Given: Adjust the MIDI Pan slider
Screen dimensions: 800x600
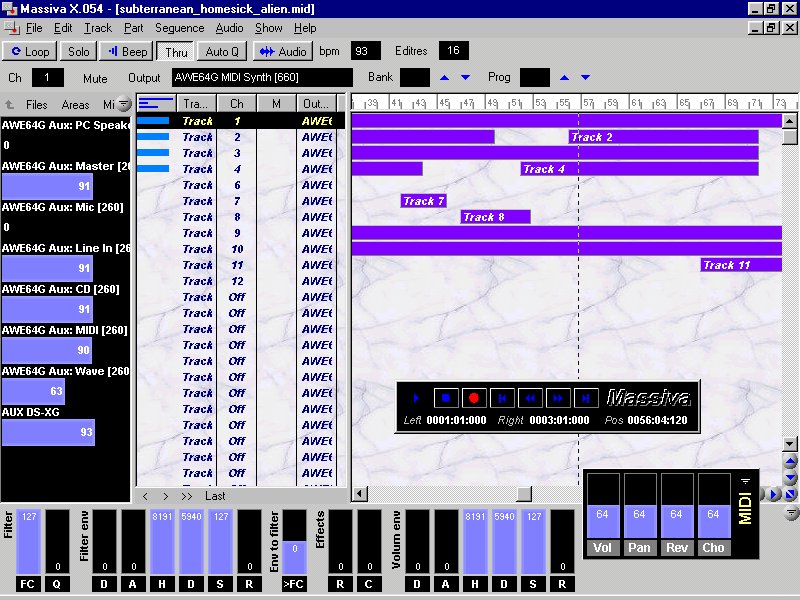Looking at the screenshot, I should click(639, 506).
